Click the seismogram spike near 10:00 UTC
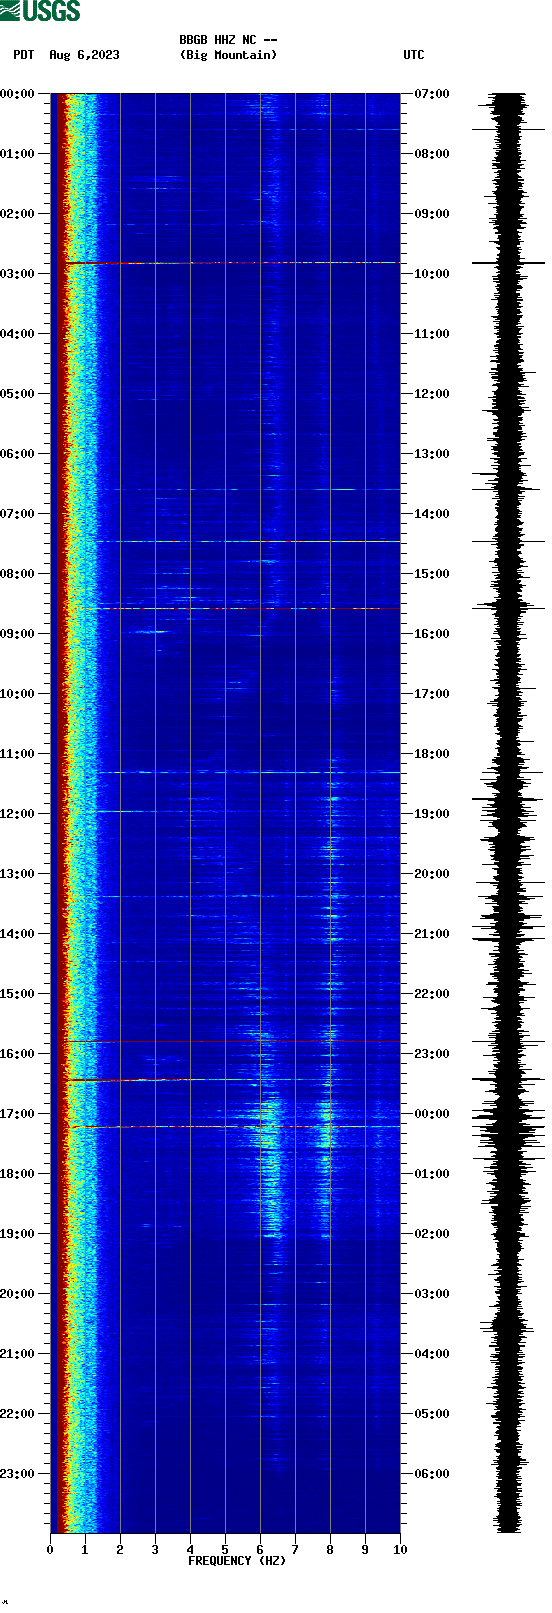The image size is (552, 1613). tap(508, 263)
